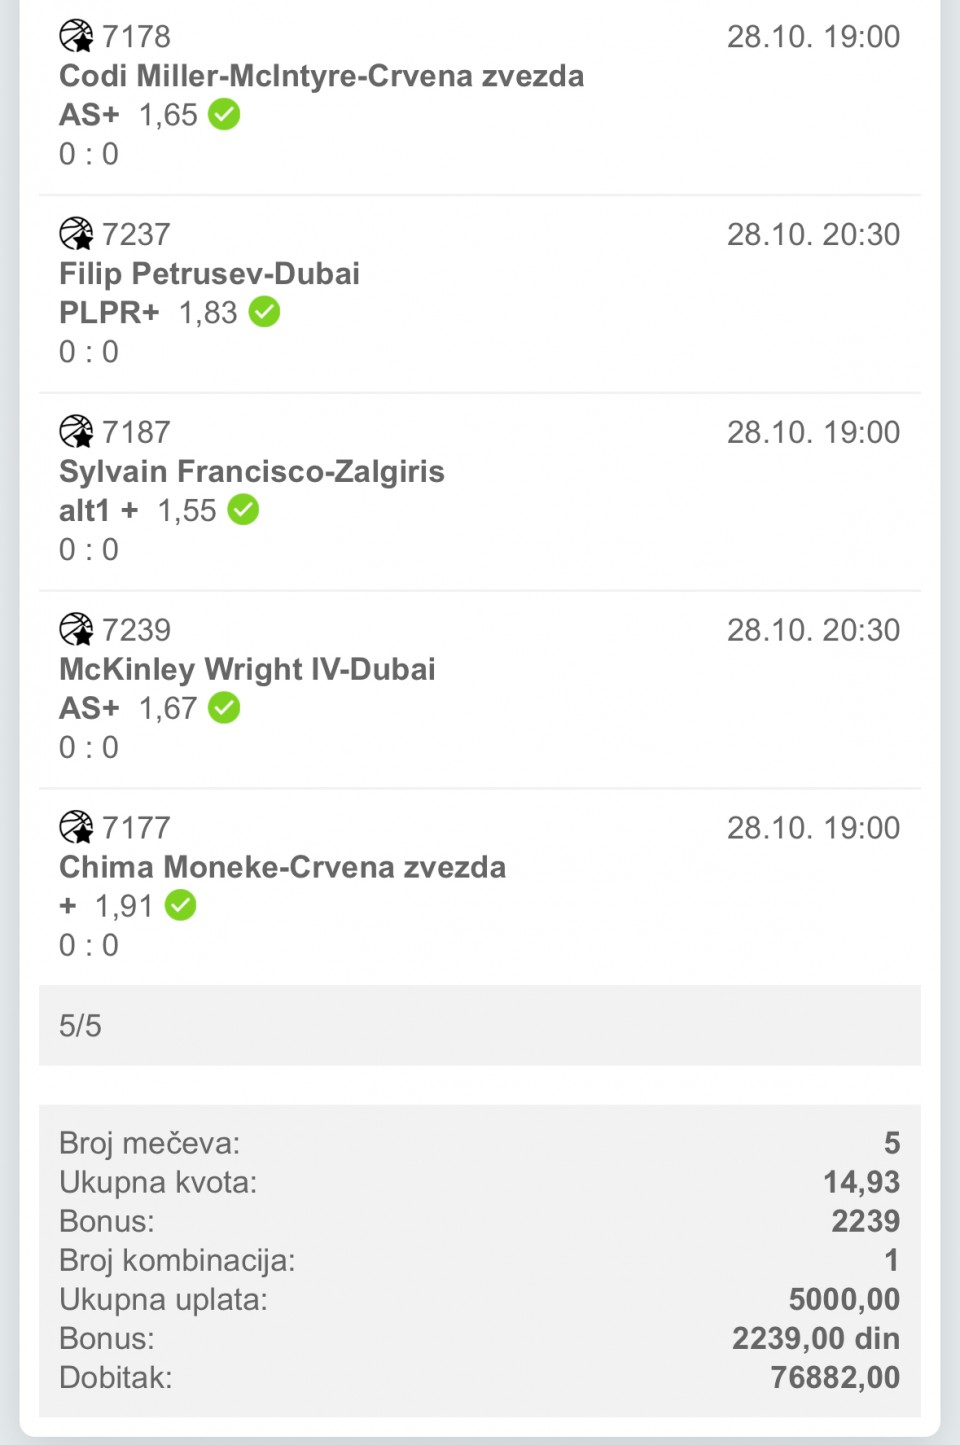Click basketball icon next to code 7178
The height and width of the screenshot is (1445, 960).
coord(76,36)
